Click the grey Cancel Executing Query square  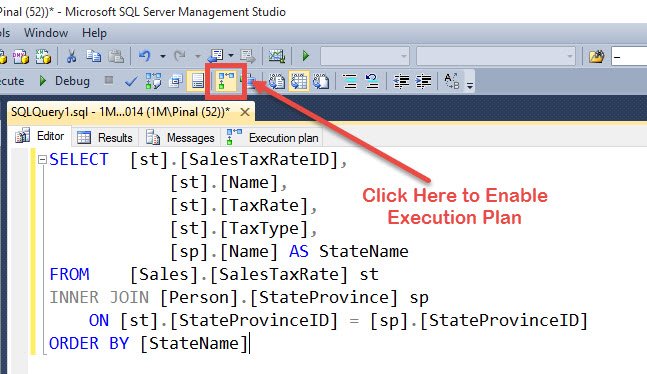tap(109, 80)
